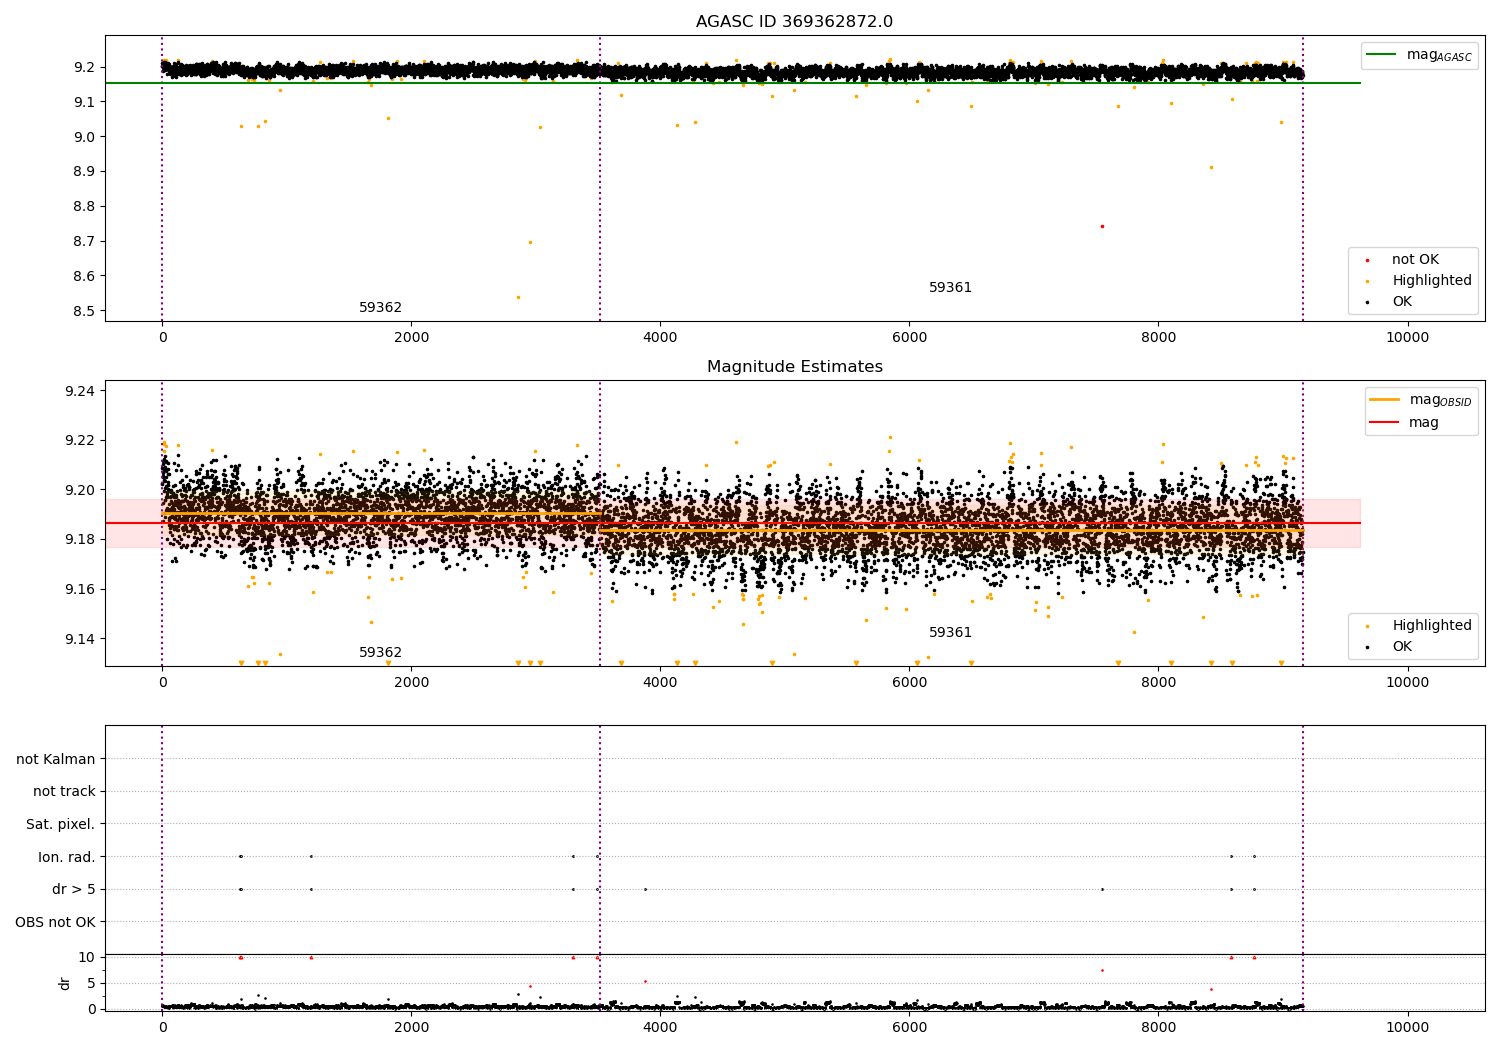Screen dimensions: 1500x1050
Task: Click the '8.5' y-tick in the top plot
Action: click(86, 312)
